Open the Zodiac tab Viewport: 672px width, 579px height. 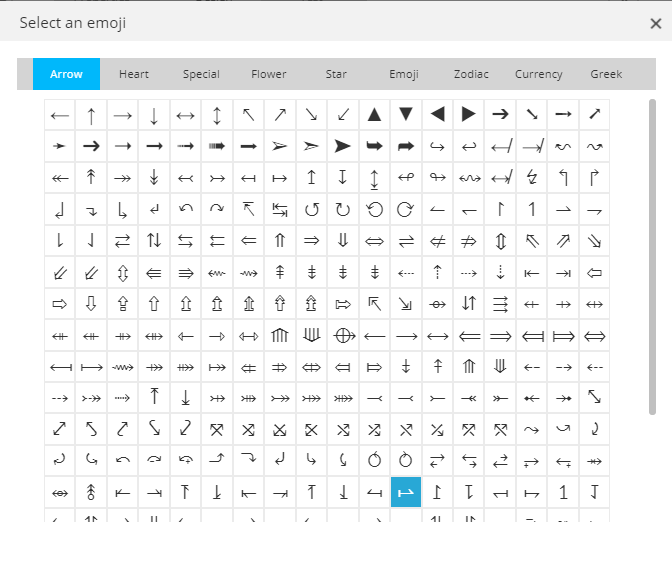pos(471,74)
